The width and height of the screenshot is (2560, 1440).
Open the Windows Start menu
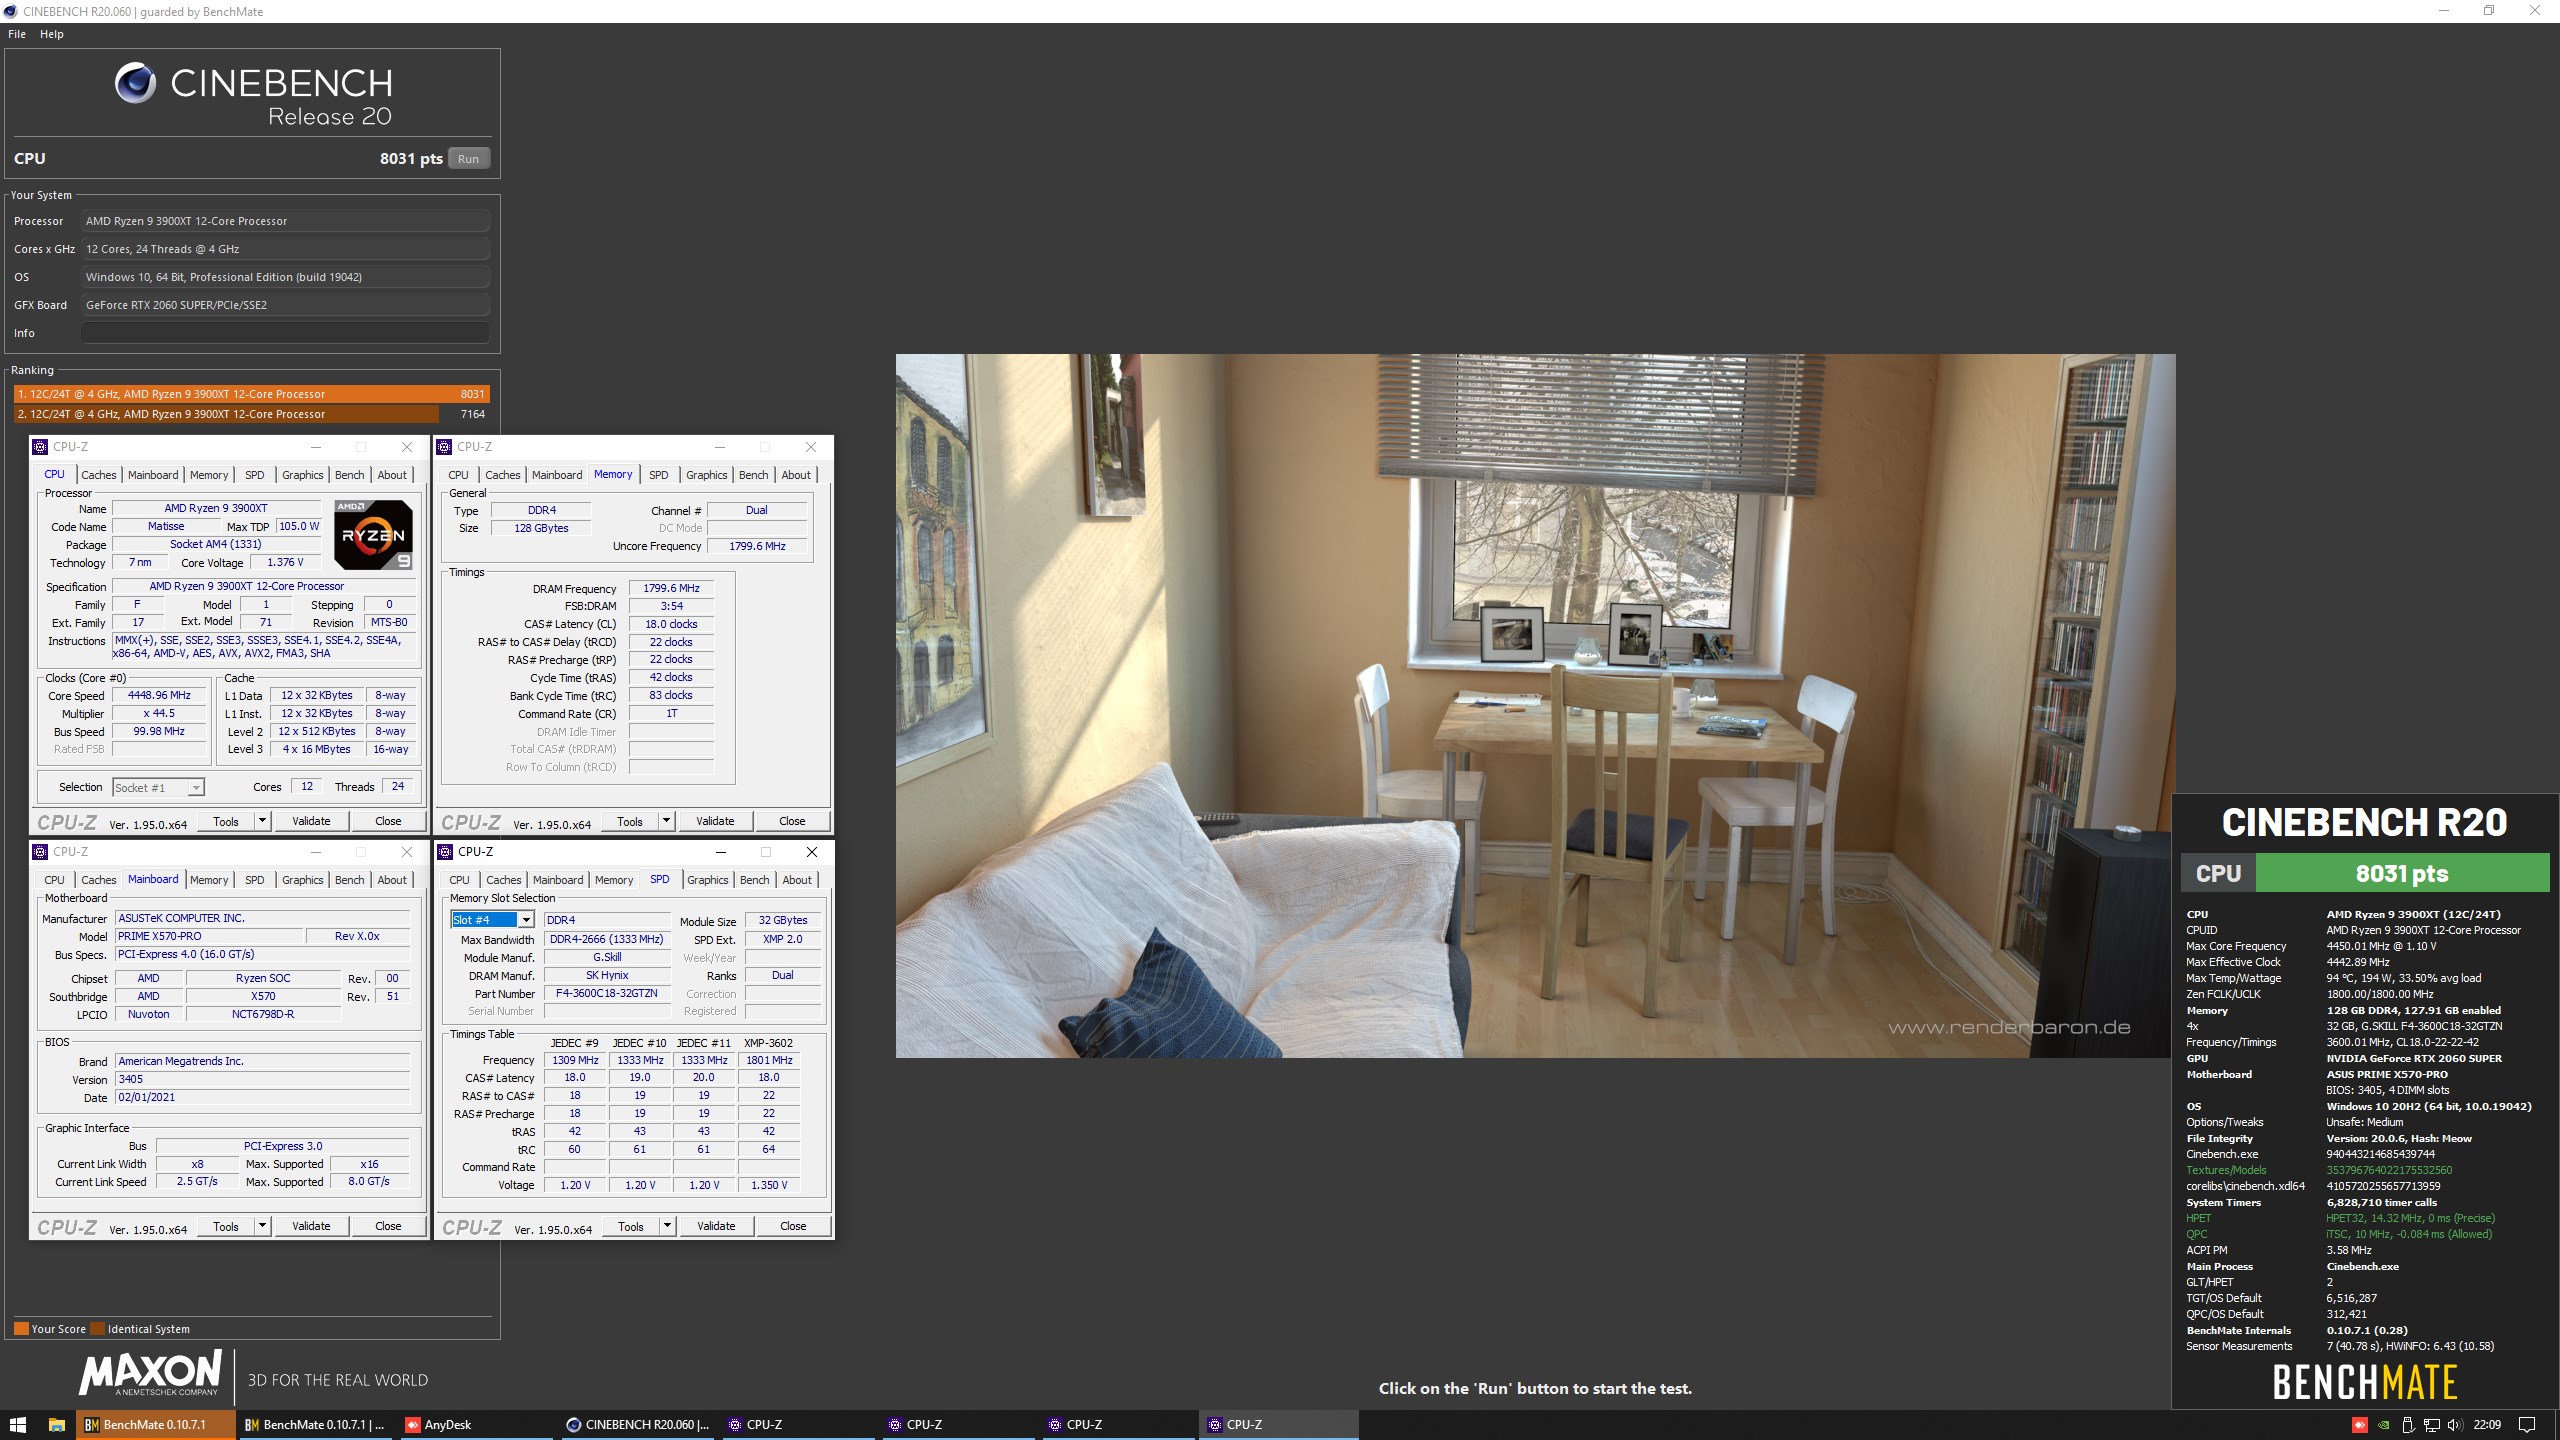tap(18, 1425)
